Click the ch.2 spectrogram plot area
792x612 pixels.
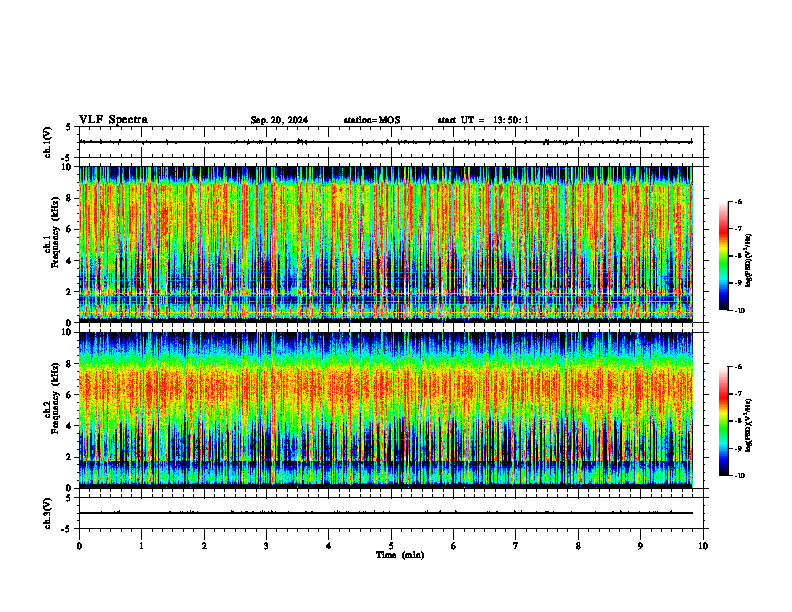[385, 410]
